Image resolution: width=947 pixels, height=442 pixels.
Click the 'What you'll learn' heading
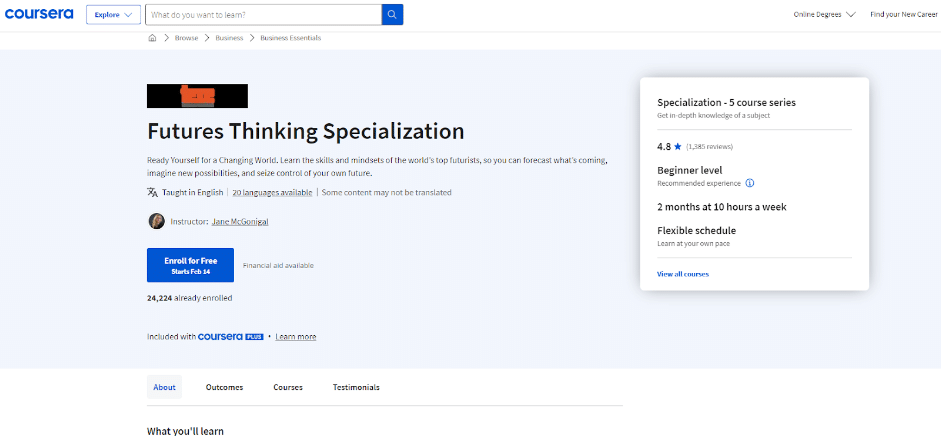click(x=185, y=431)
